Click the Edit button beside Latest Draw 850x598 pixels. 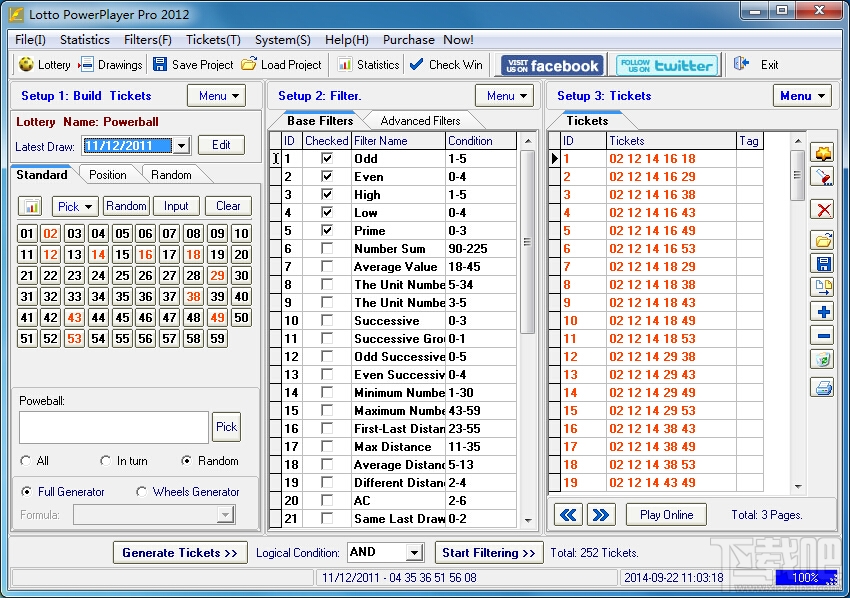pos(221,145)
